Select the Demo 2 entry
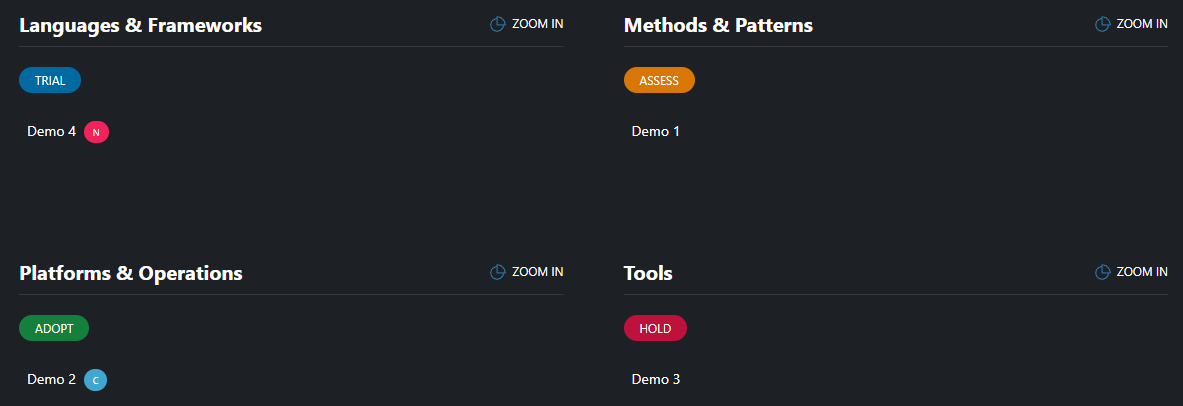 [51, 379]
